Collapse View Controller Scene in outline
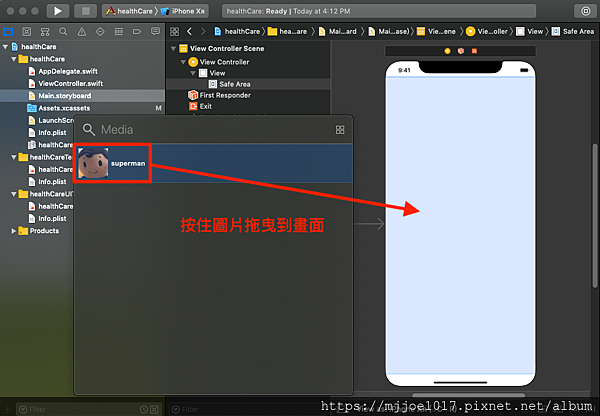The height and width of the screenshot is (416, 600). click(x=173, y=49)
